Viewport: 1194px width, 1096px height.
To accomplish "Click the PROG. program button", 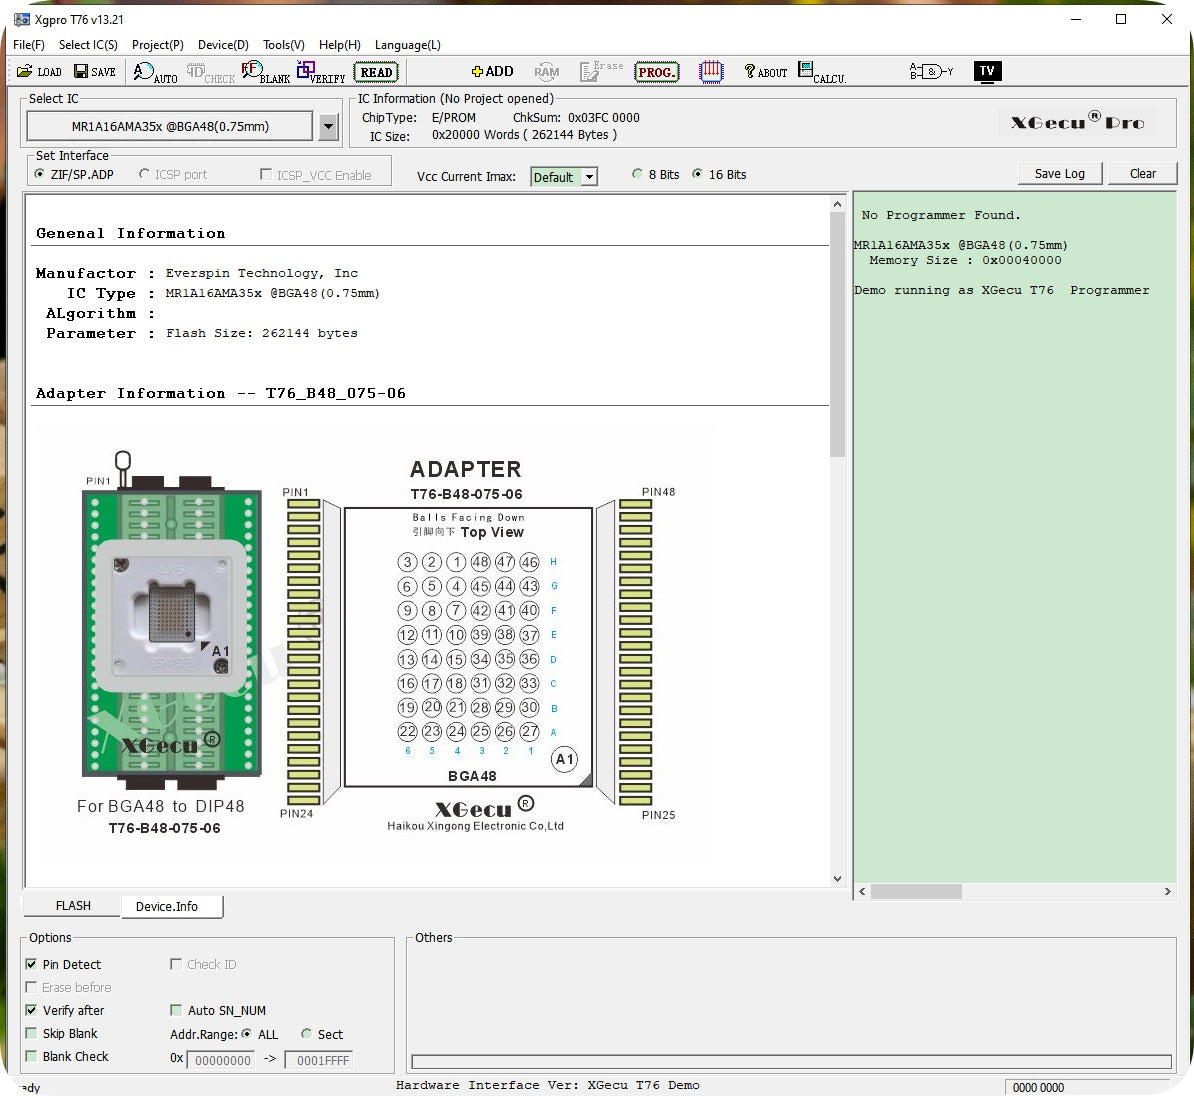I will coord(656,72).
